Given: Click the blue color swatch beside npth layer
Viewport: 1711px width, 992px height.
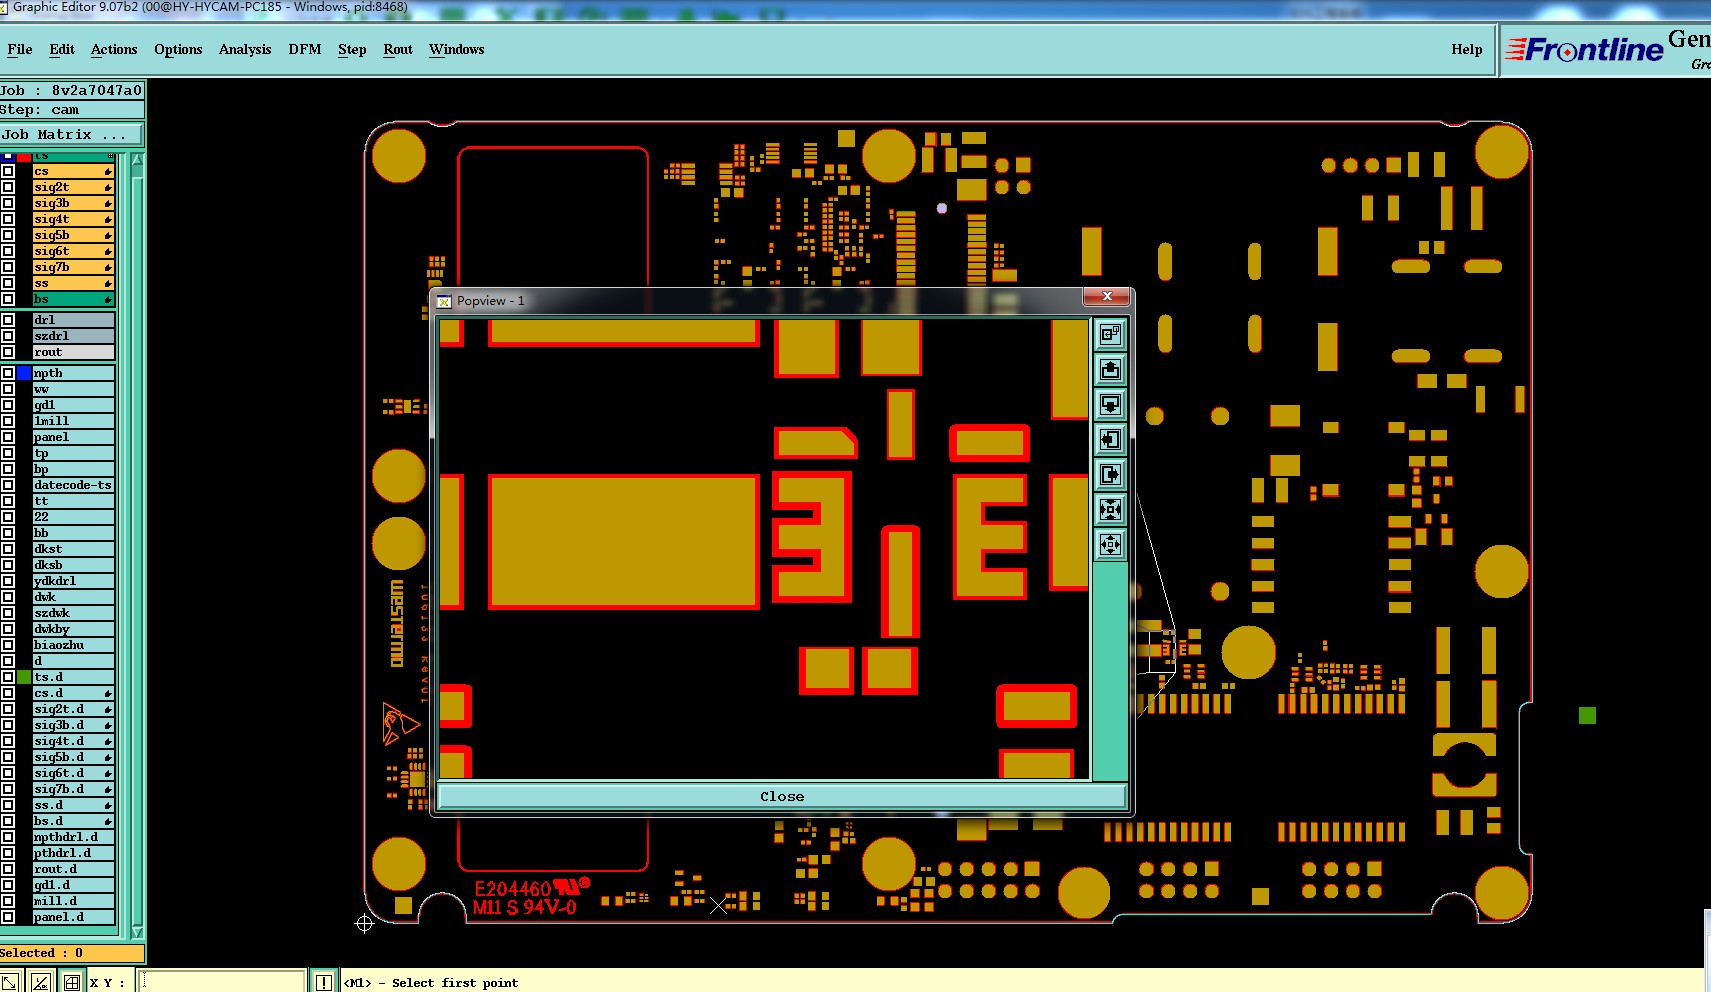Looking at the screenshot, I should tap(24, 373).
